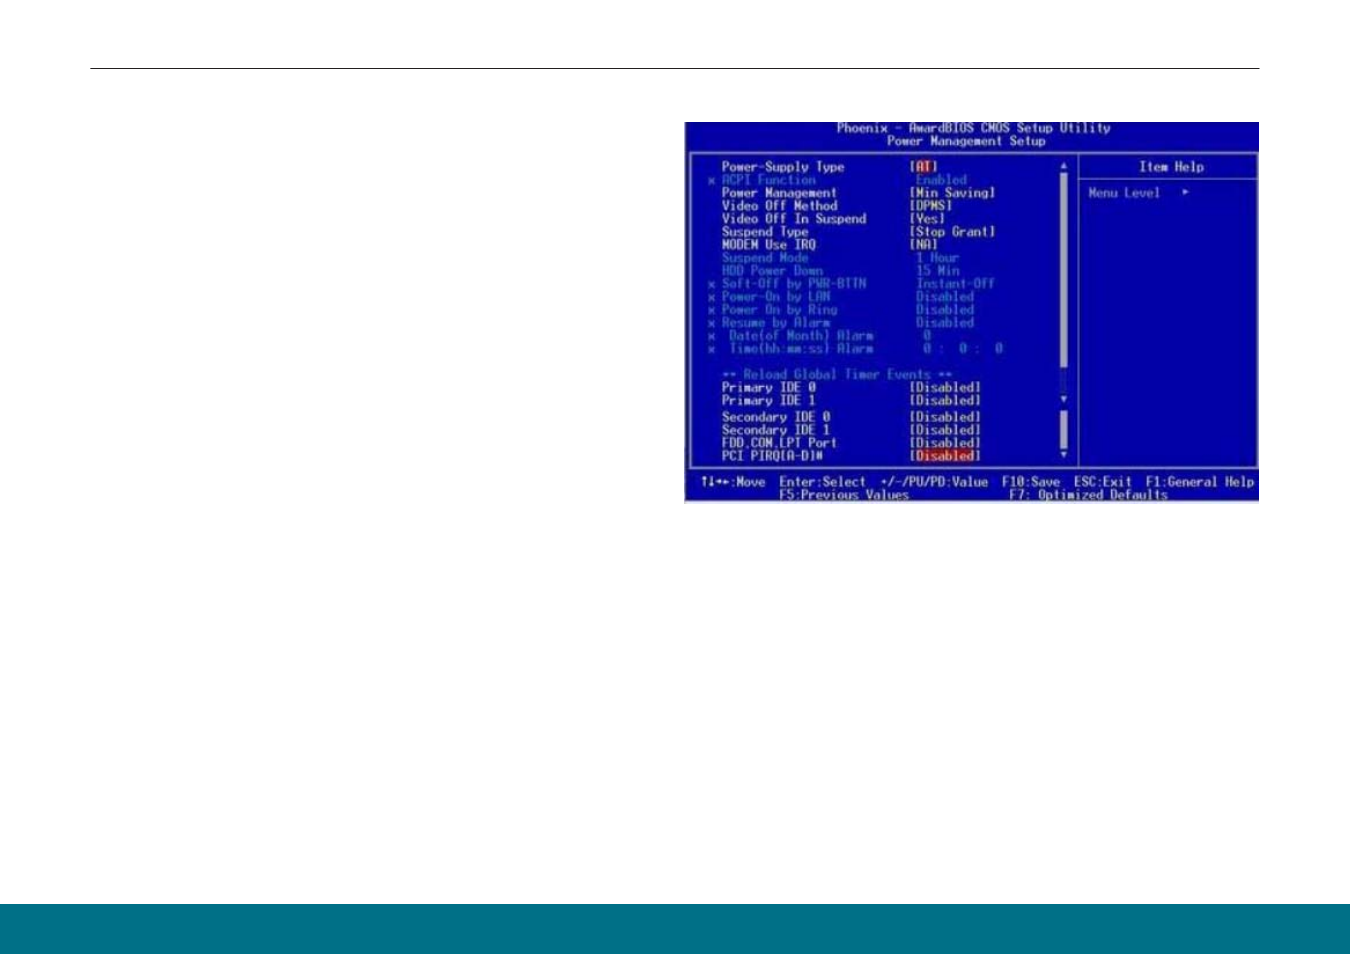Click the F7: Optimized Defaults hint
Screen dimensions: 1351x954
point(1088,495)
